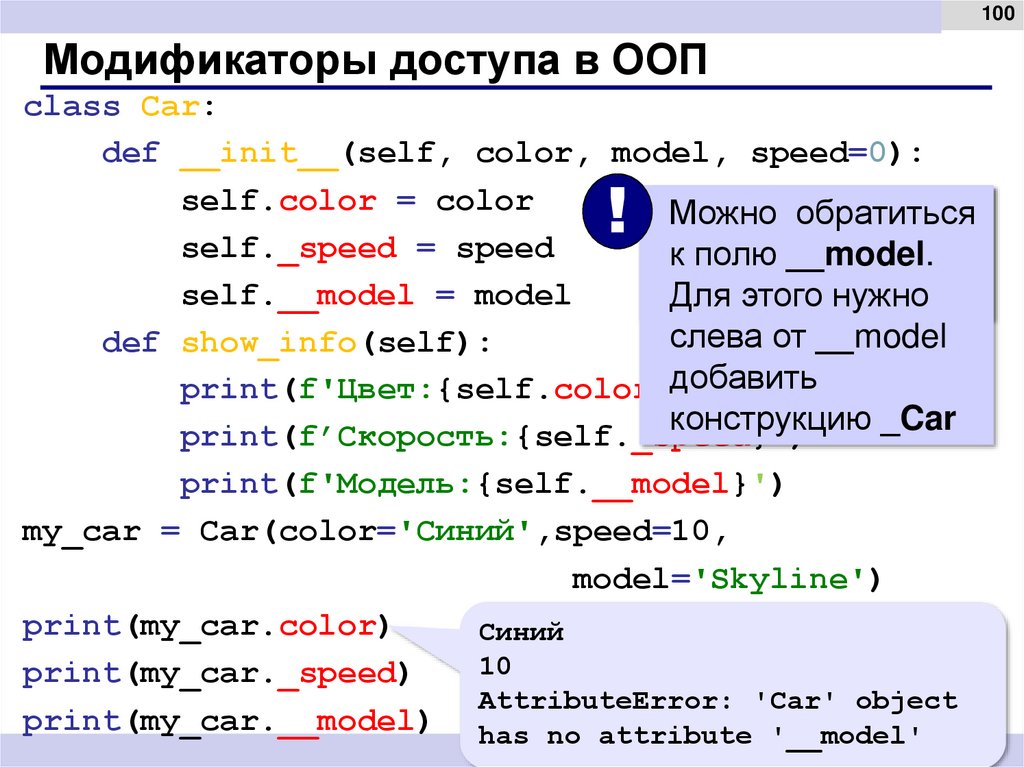This screenshot has height=767, width=1024.
Task: Click the title 'Модификаторы доступа в ООП'
Action: click(376, 61)
